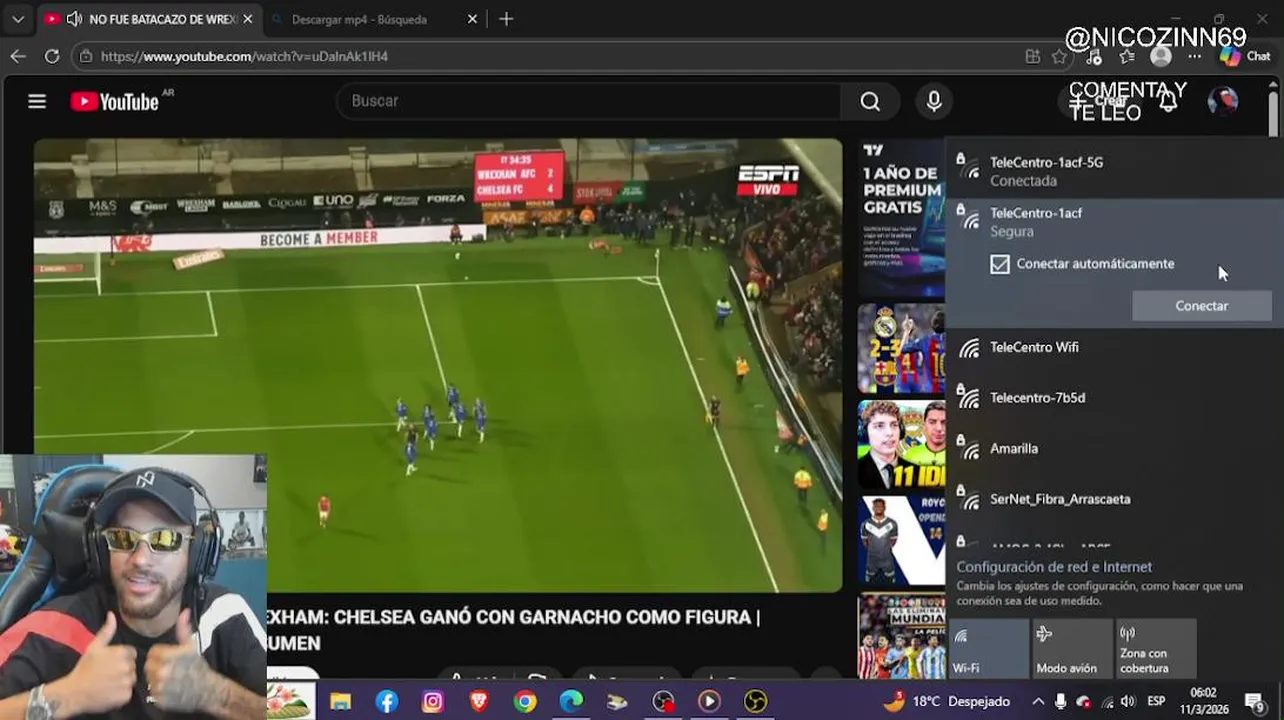This screenshot has width=1284, height=720.
Task: Click the YouTube Crear button
Action: click(x=1099, y=101)
